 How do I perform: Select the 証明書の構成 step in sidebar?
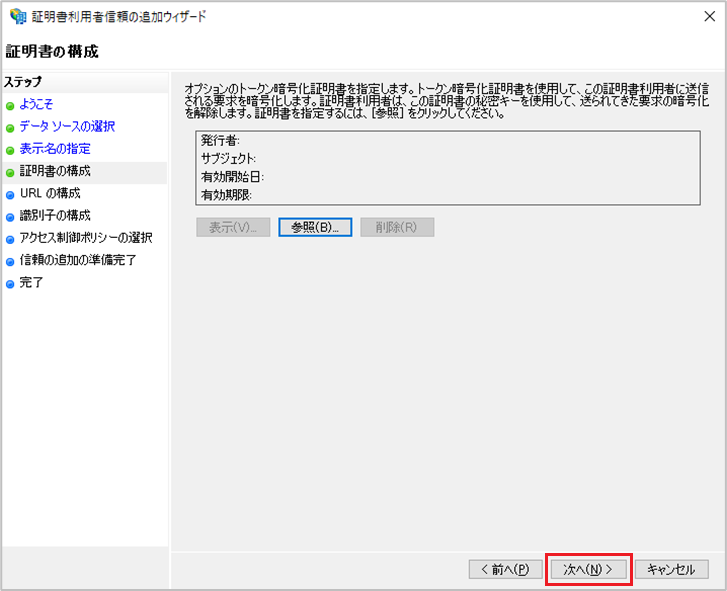pos(55,171)
